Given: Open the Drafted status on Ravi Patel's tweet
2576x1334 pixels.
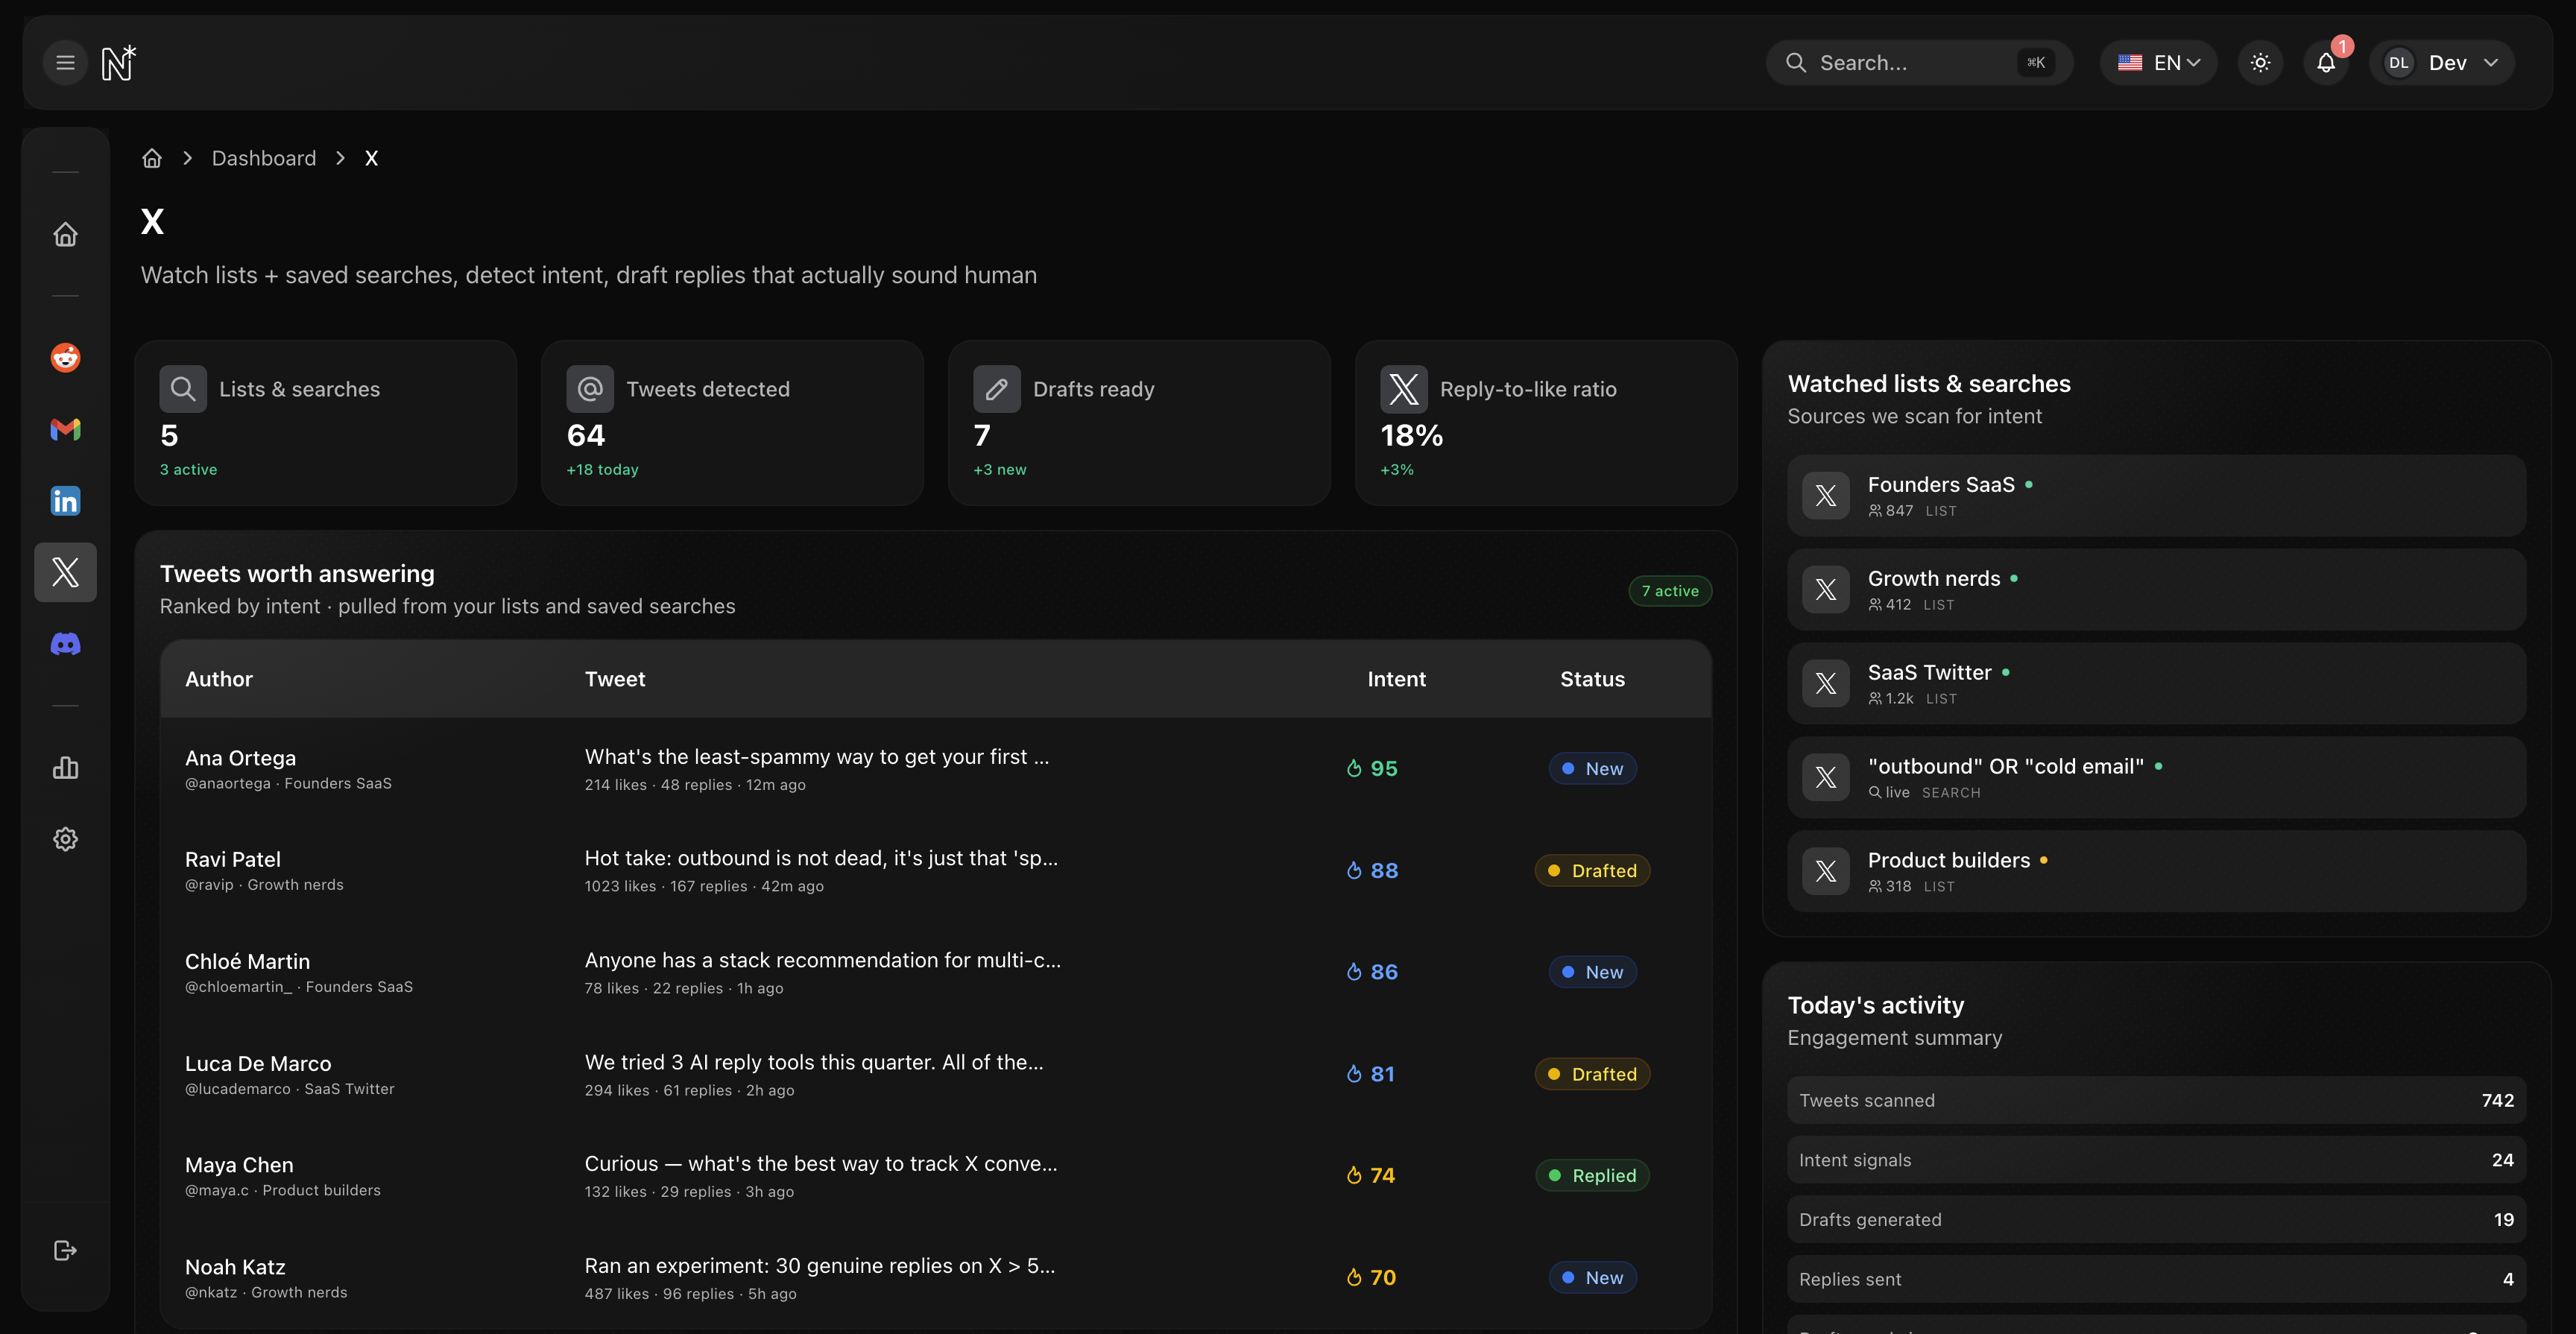Looking at the screenshot, I should pos(1592,870).
